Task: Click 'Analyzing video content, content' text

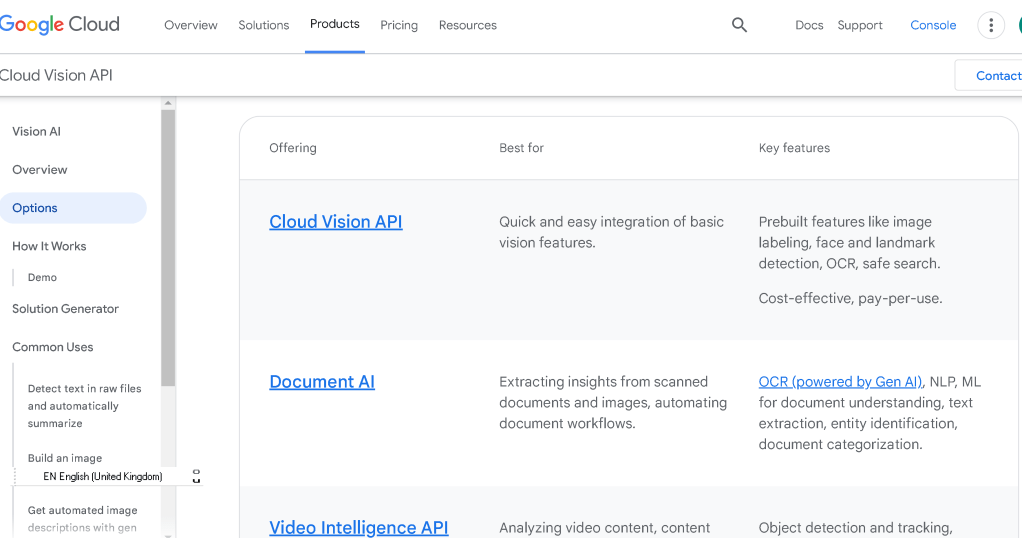Action: 604,528
